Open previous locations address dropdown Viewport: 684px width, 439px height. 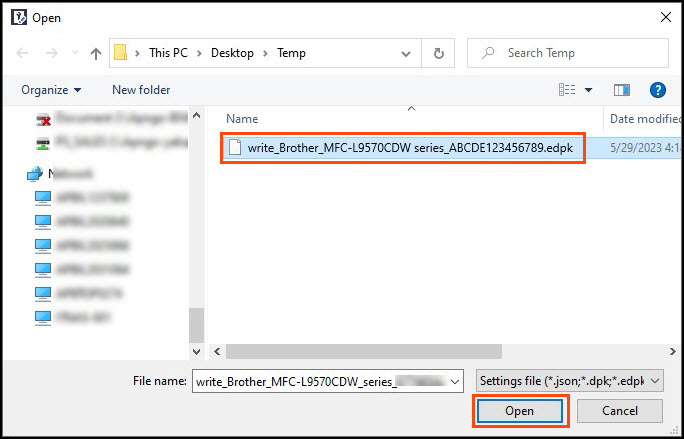pos(406,54)
